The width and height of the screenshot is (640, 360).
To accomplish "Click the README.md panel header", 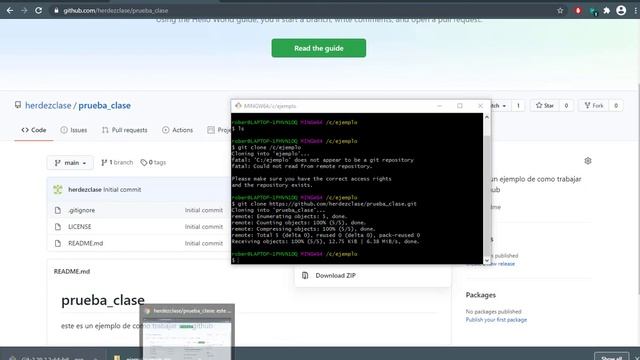I will click(x=72, y=271).
